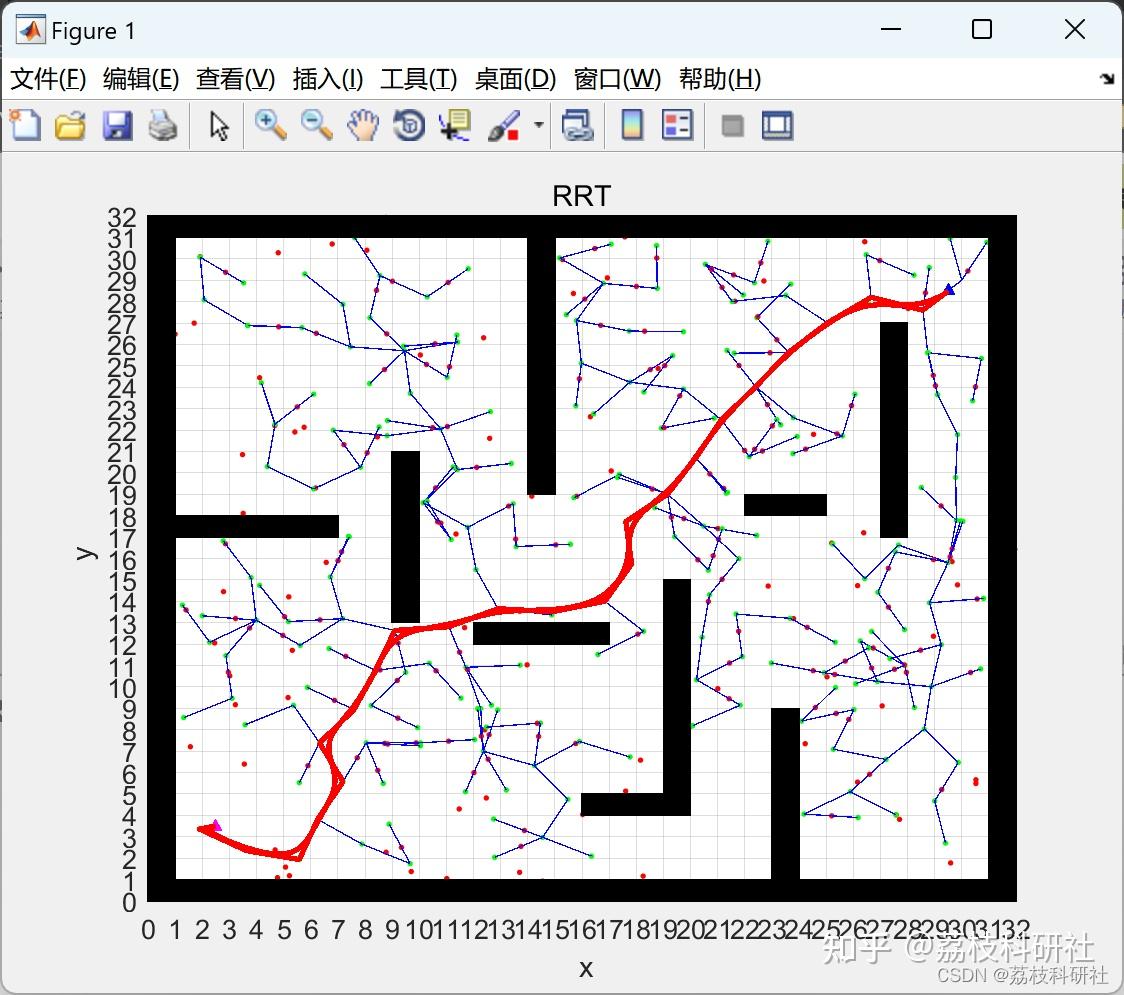
Task: Click the New Figure icon
Action: pyautogui.click(x=25, y=125)
